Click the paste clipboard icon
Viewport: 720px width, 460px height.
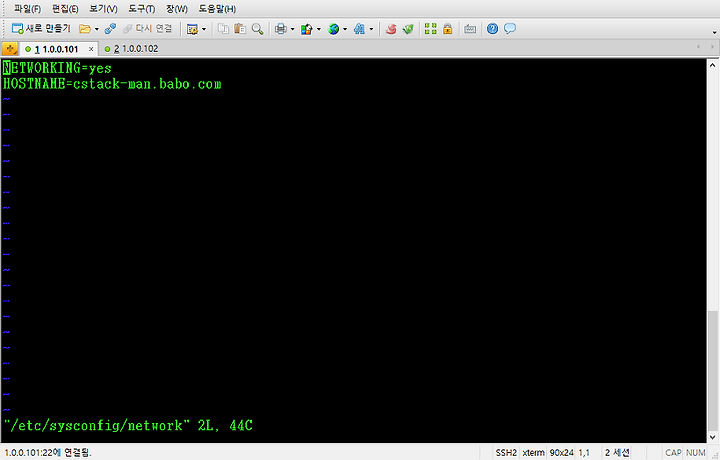[240, 29]
